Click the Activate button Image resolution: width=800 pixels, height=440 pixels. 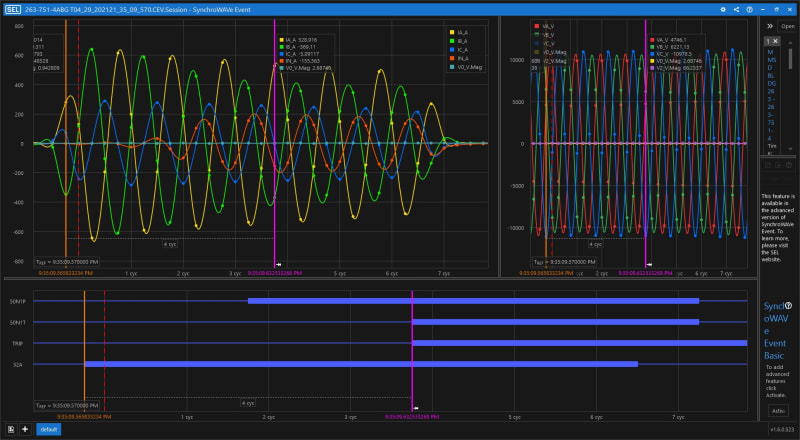click(778, 410)
